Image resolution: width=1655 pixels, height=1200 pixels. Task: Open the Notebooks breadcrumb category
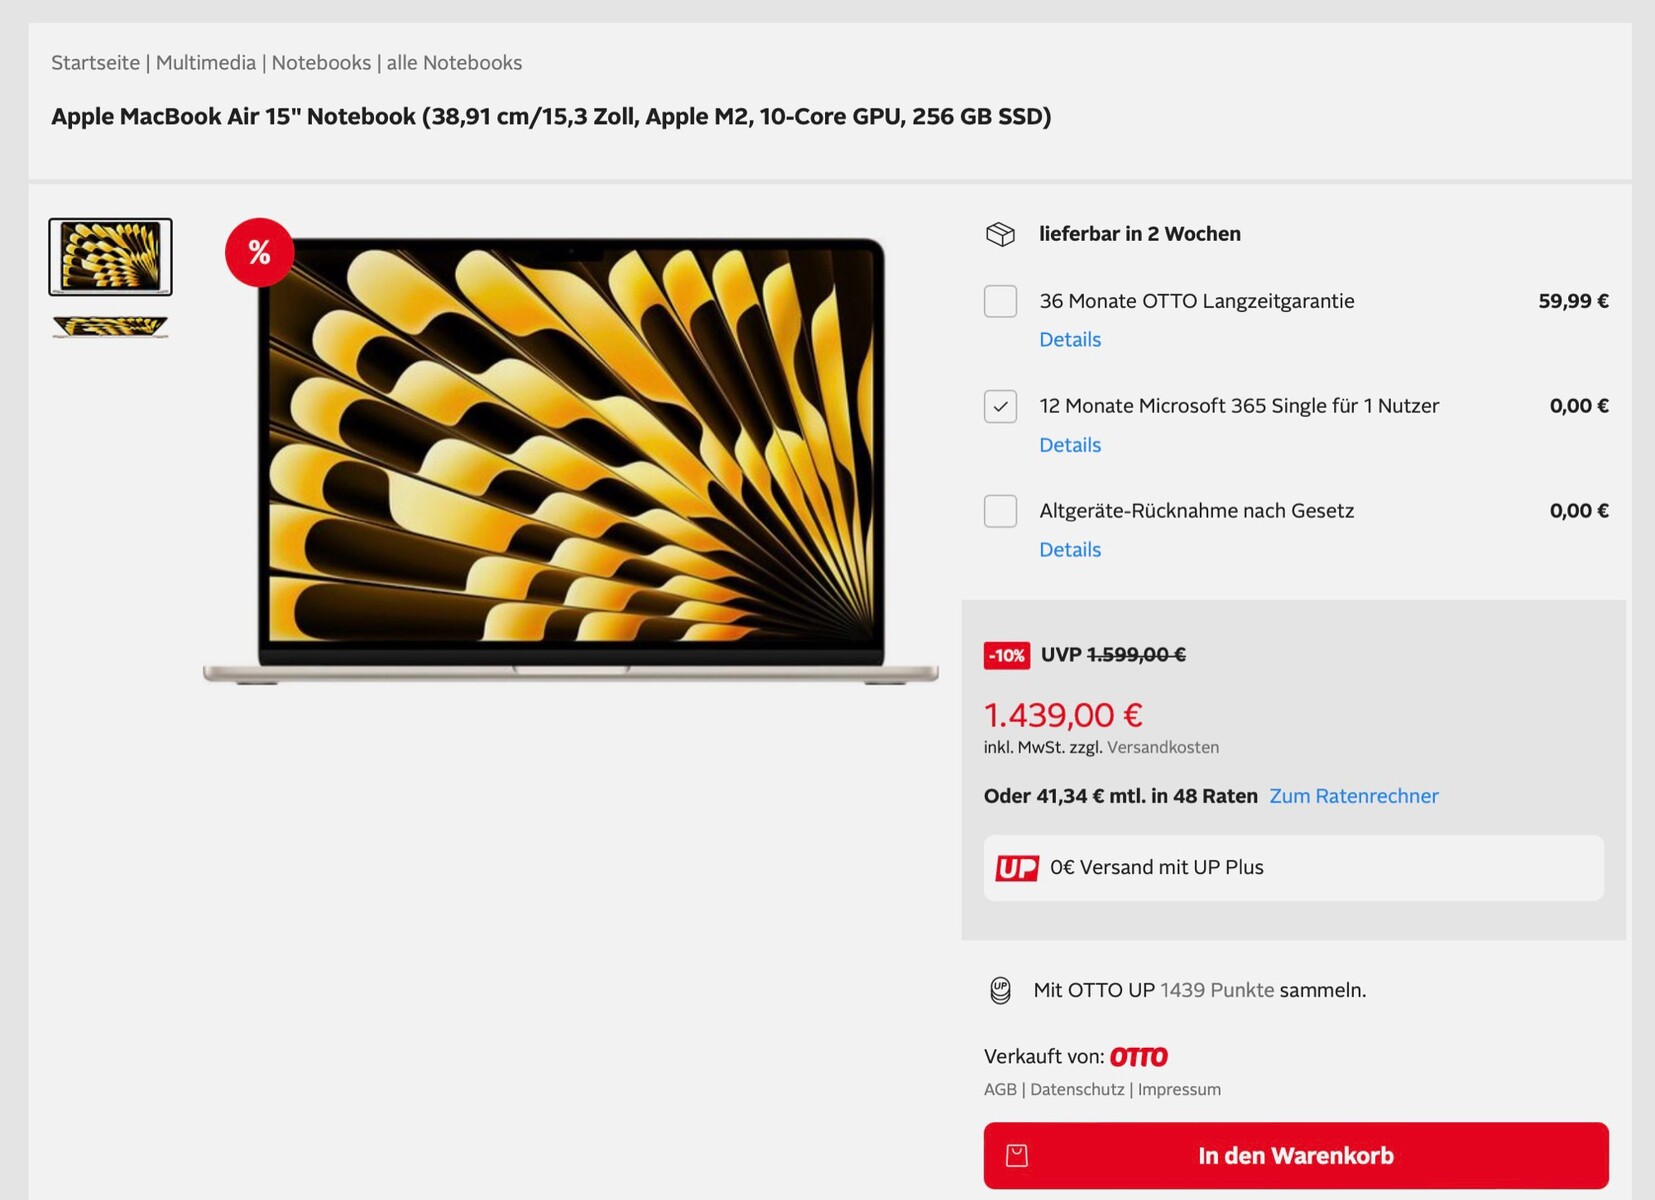tap(321, 63)
